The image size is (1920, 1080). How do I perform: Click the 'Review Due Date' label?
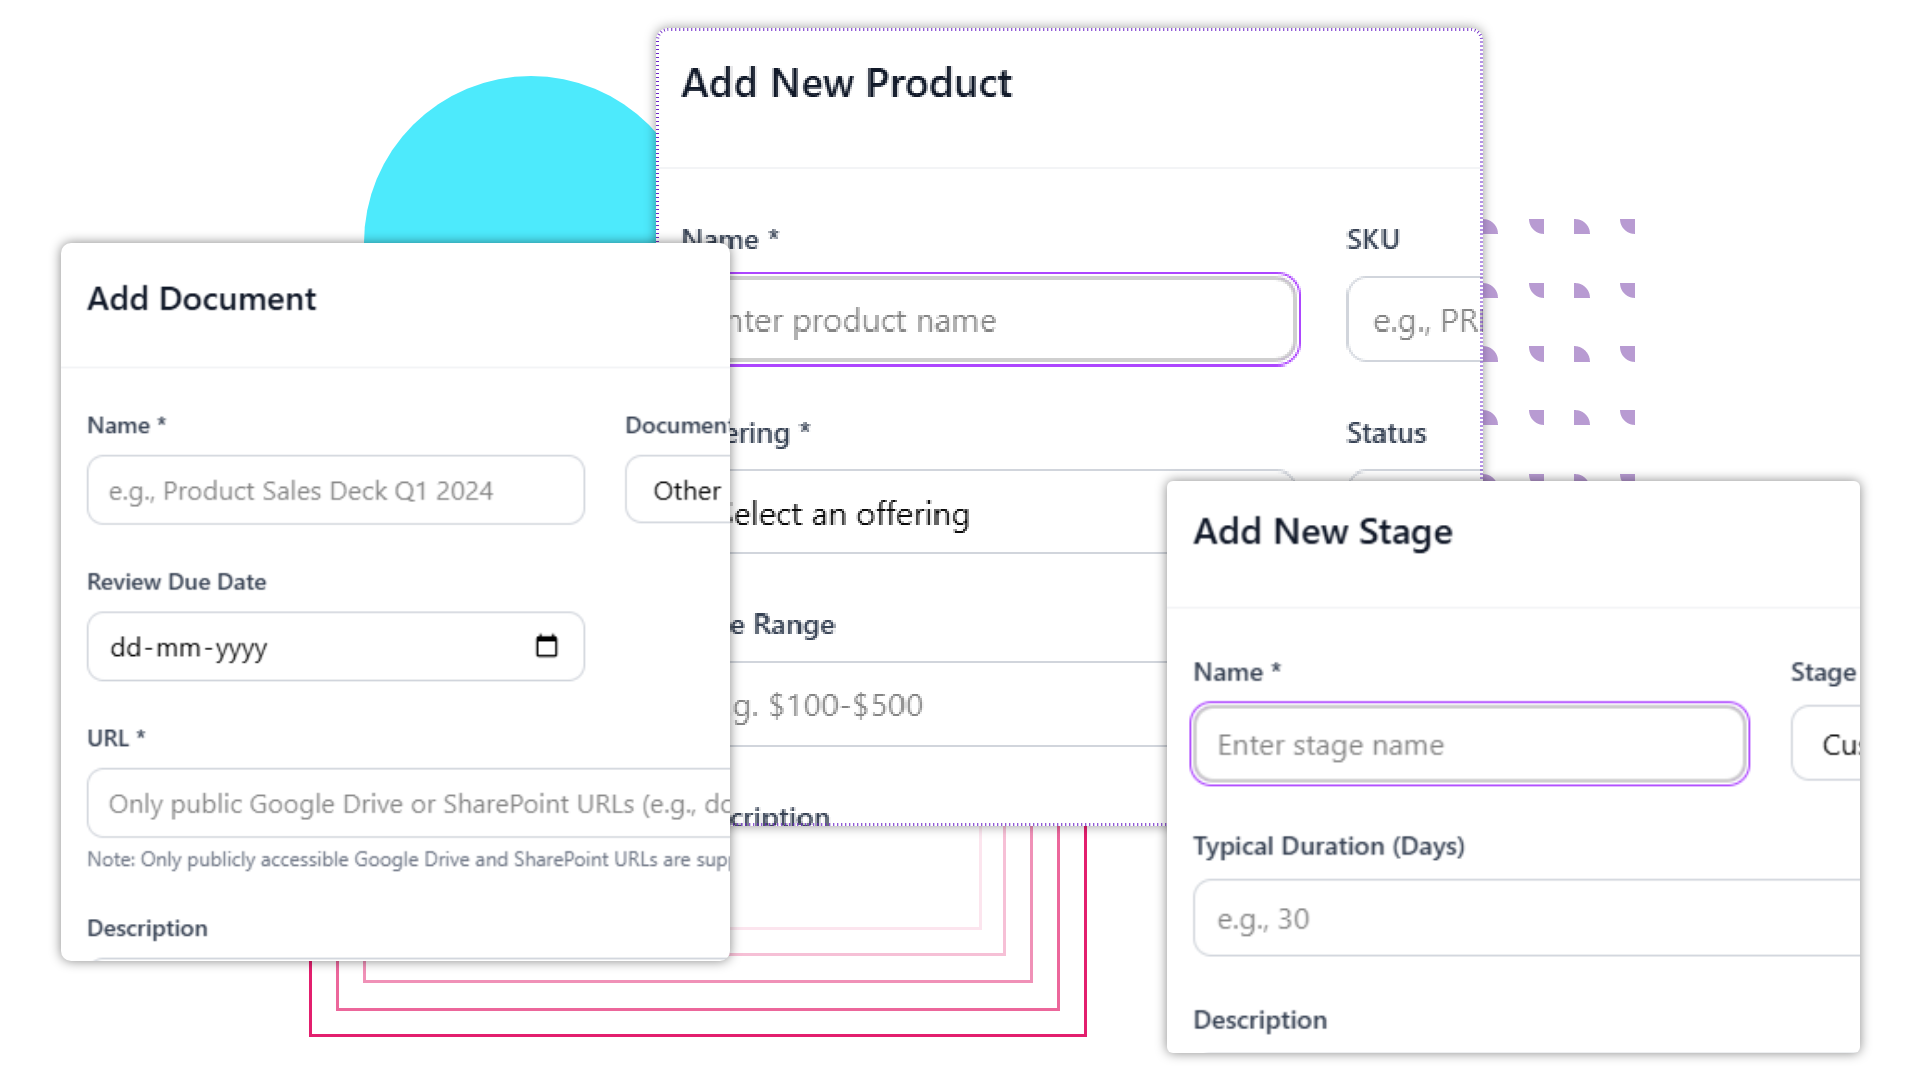point(176,582)
